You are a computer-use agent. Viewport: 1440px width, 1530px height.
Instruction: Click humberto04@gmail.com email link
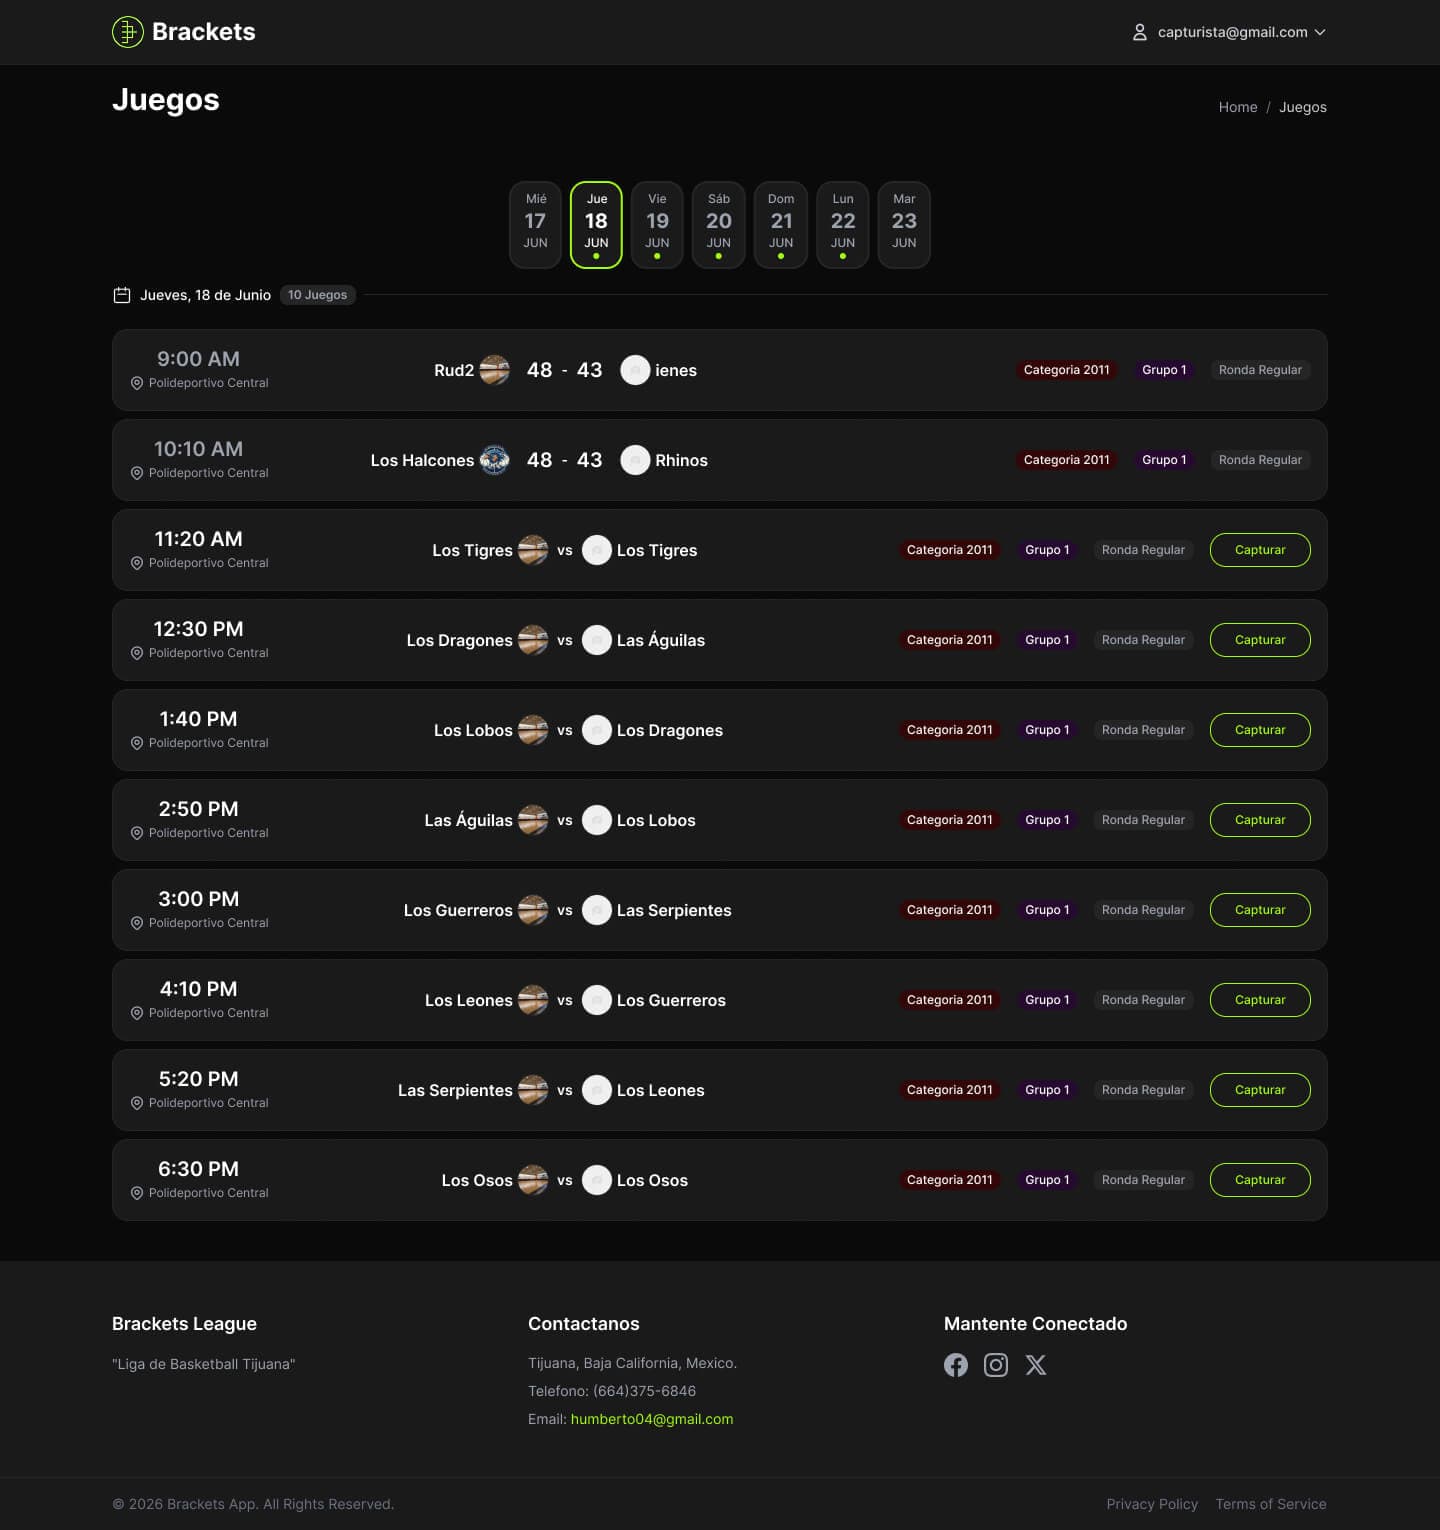click(652, 1419)
